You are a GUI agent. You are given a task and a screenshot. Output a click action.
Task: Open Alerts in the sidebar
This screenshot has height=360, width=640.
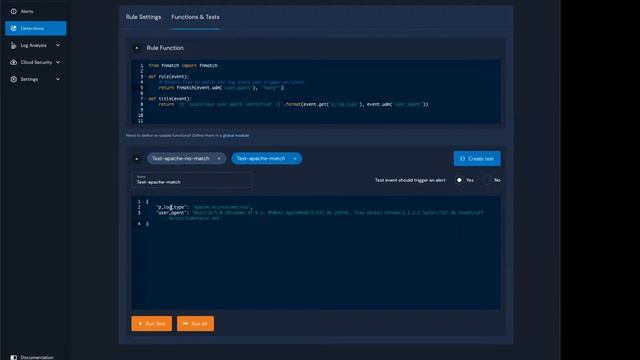click(x=27, y=11)
